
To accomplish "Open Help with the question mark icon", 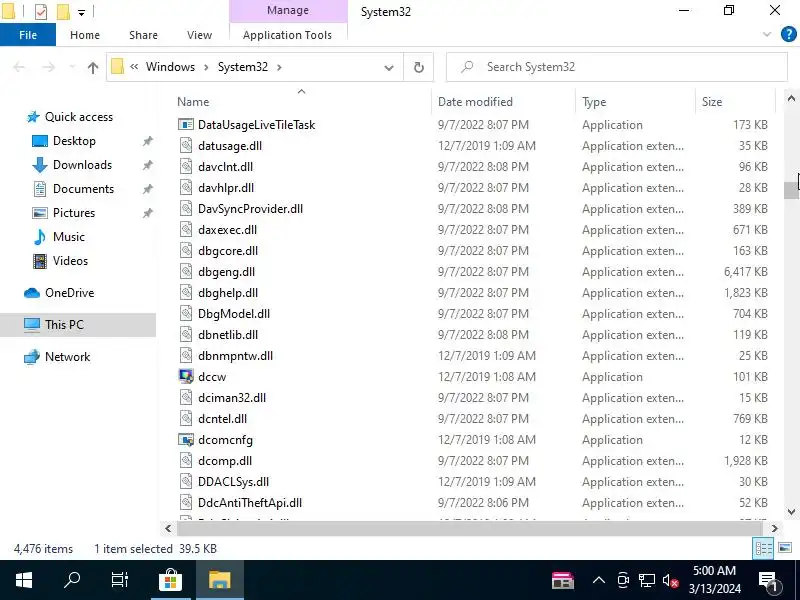I will [789, 35].
